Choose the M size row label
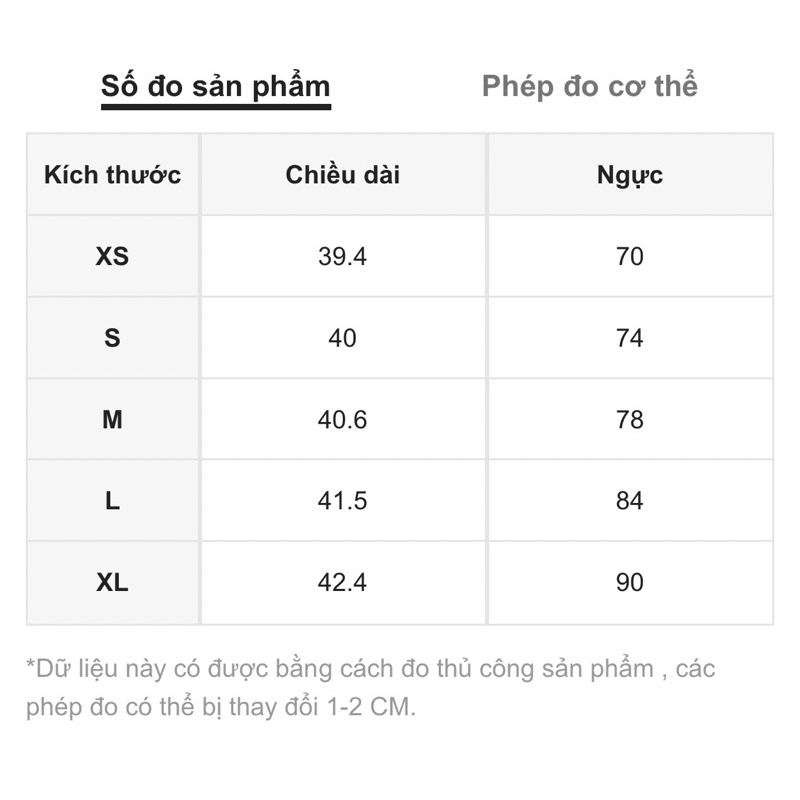This screenshot has width=800, height=800. click(113, 420)
